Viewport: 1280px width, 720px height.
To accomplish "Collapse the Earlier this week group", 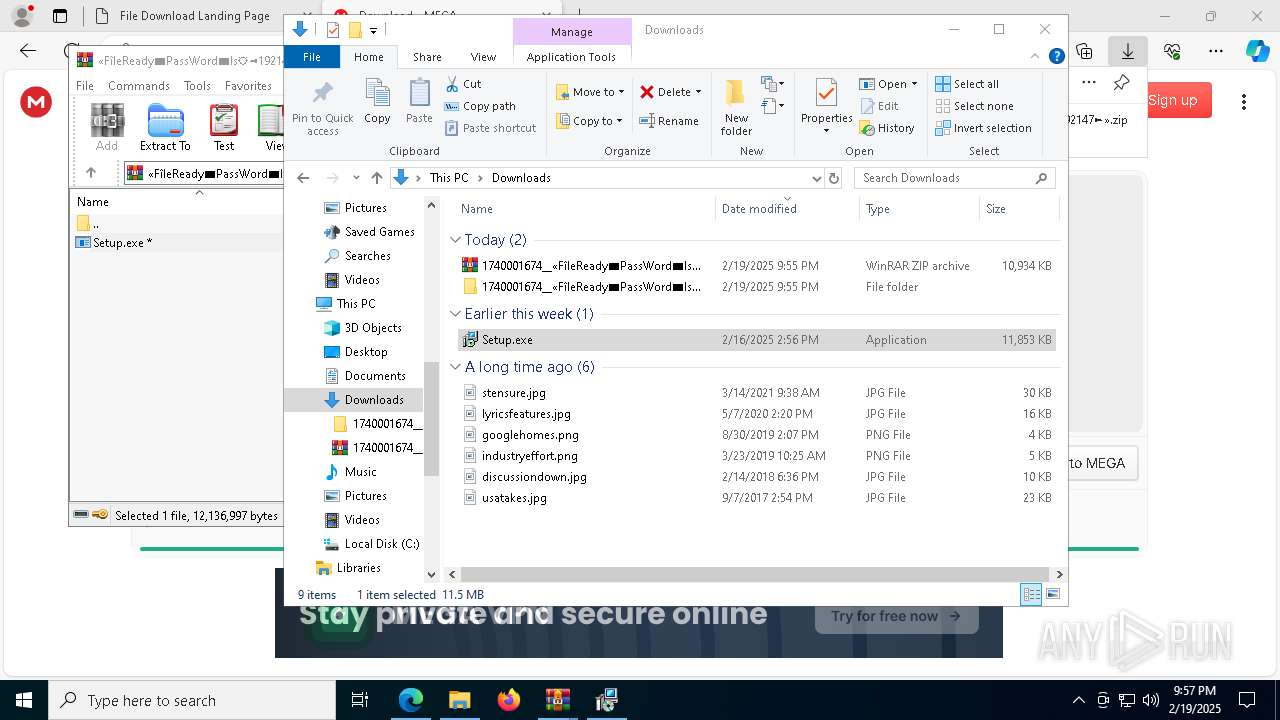I will click(x=455, y=314).
